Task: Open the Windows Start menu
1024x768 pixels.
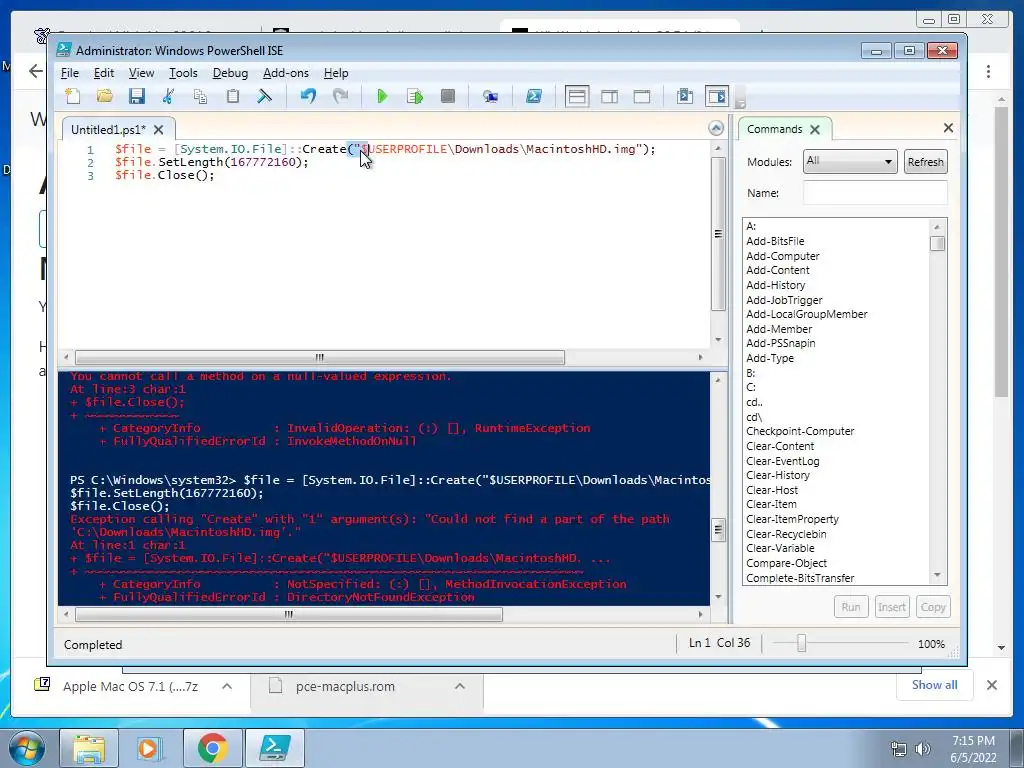Action: [27, 749]
